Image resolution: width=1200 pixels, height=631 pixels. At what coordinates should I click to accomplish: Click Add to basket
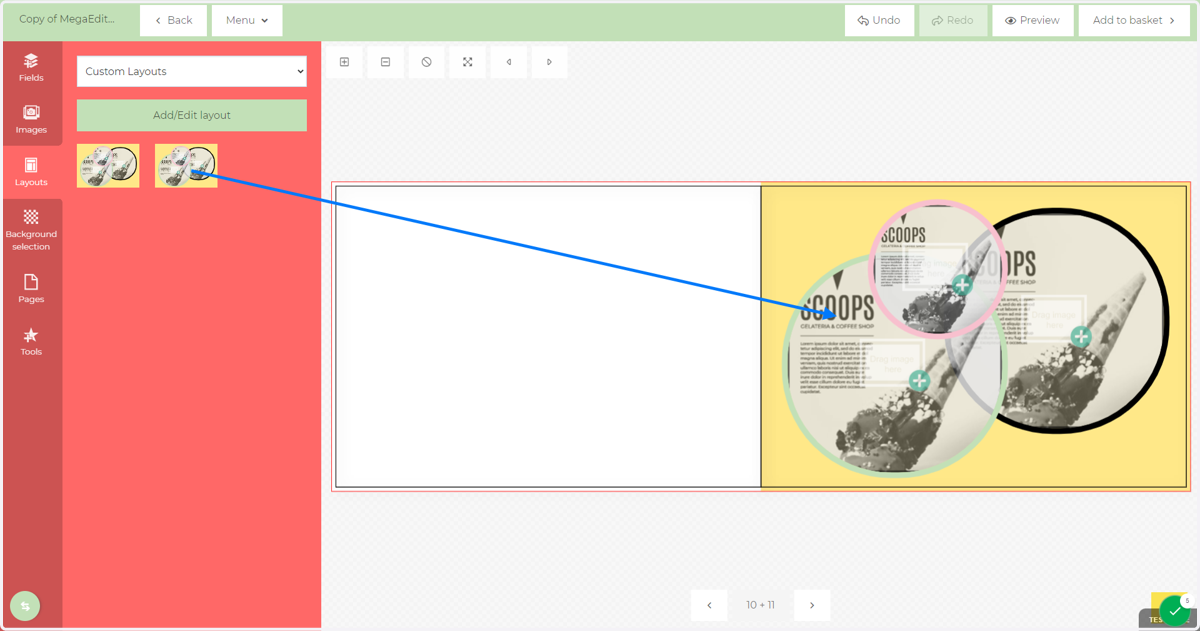point(1133,20)
